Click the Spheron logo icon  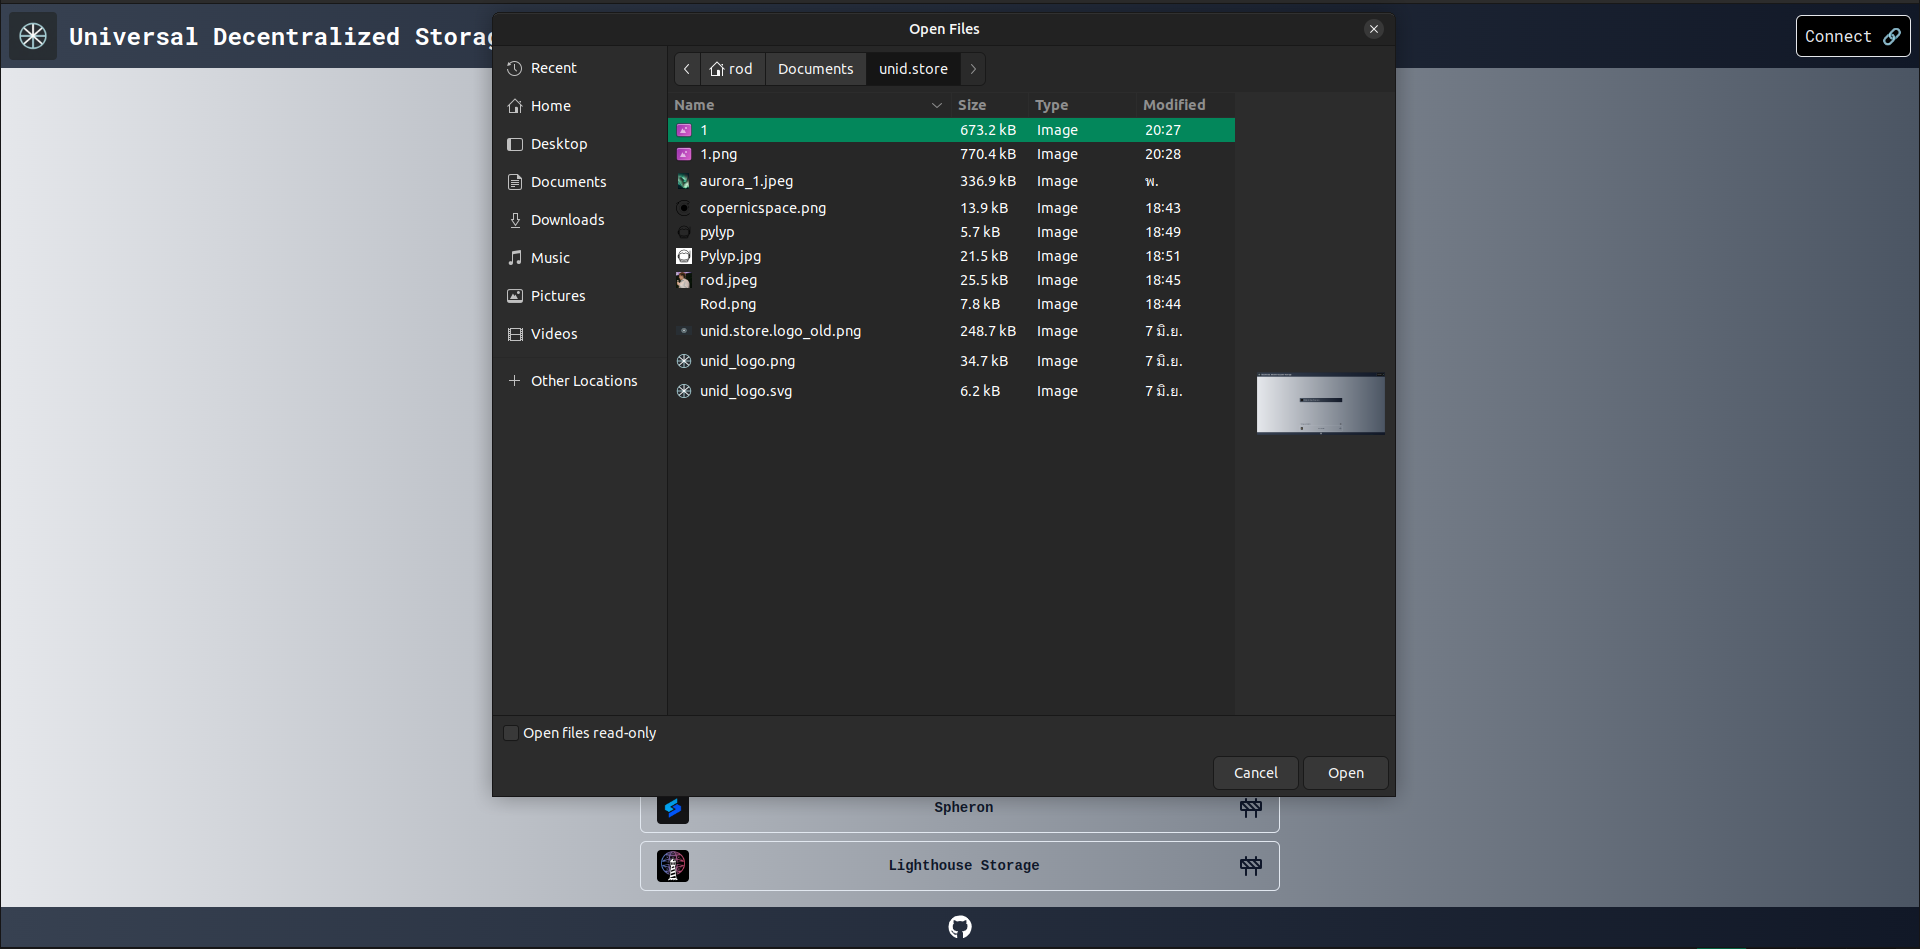pos(673,808)
